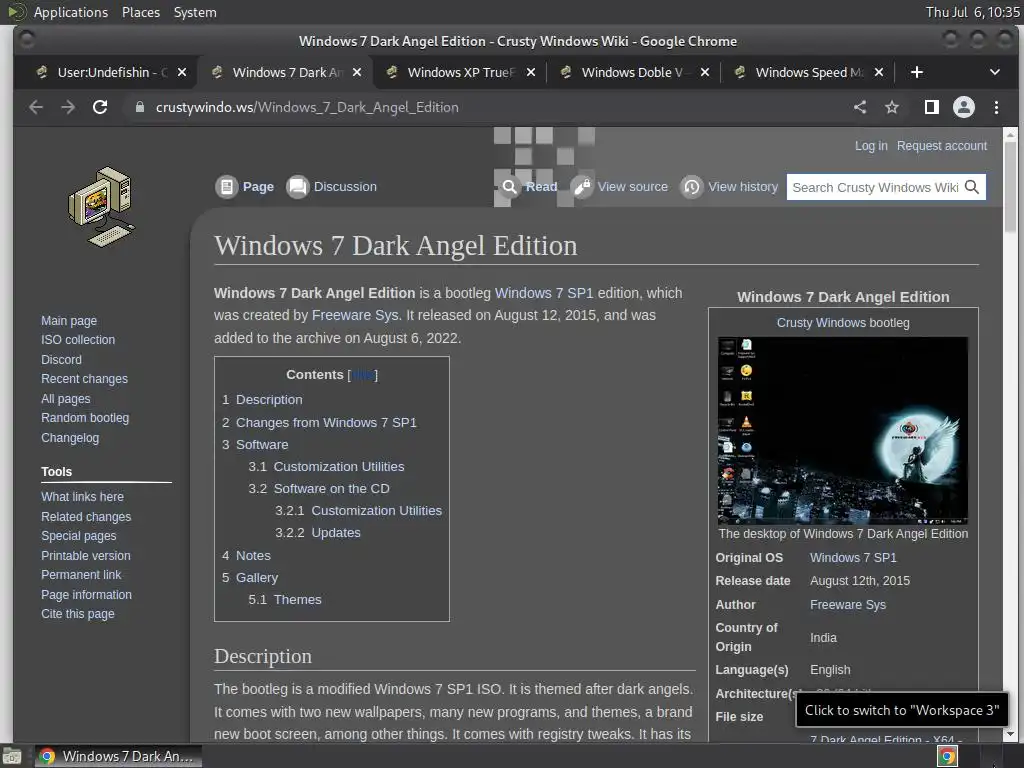Click the Read magnifier icon
This screenshot has height=768, width=1024.
coord(509,187)
